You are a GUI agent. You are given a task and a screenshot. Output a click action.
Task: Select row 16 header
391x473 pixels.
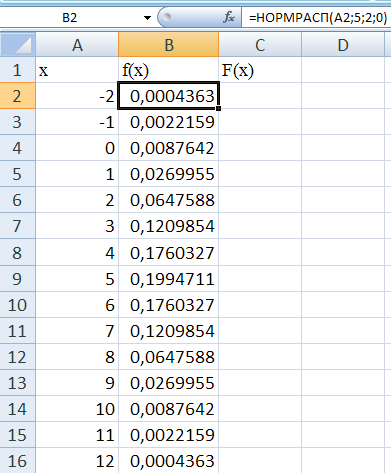[x=17, y=461]
